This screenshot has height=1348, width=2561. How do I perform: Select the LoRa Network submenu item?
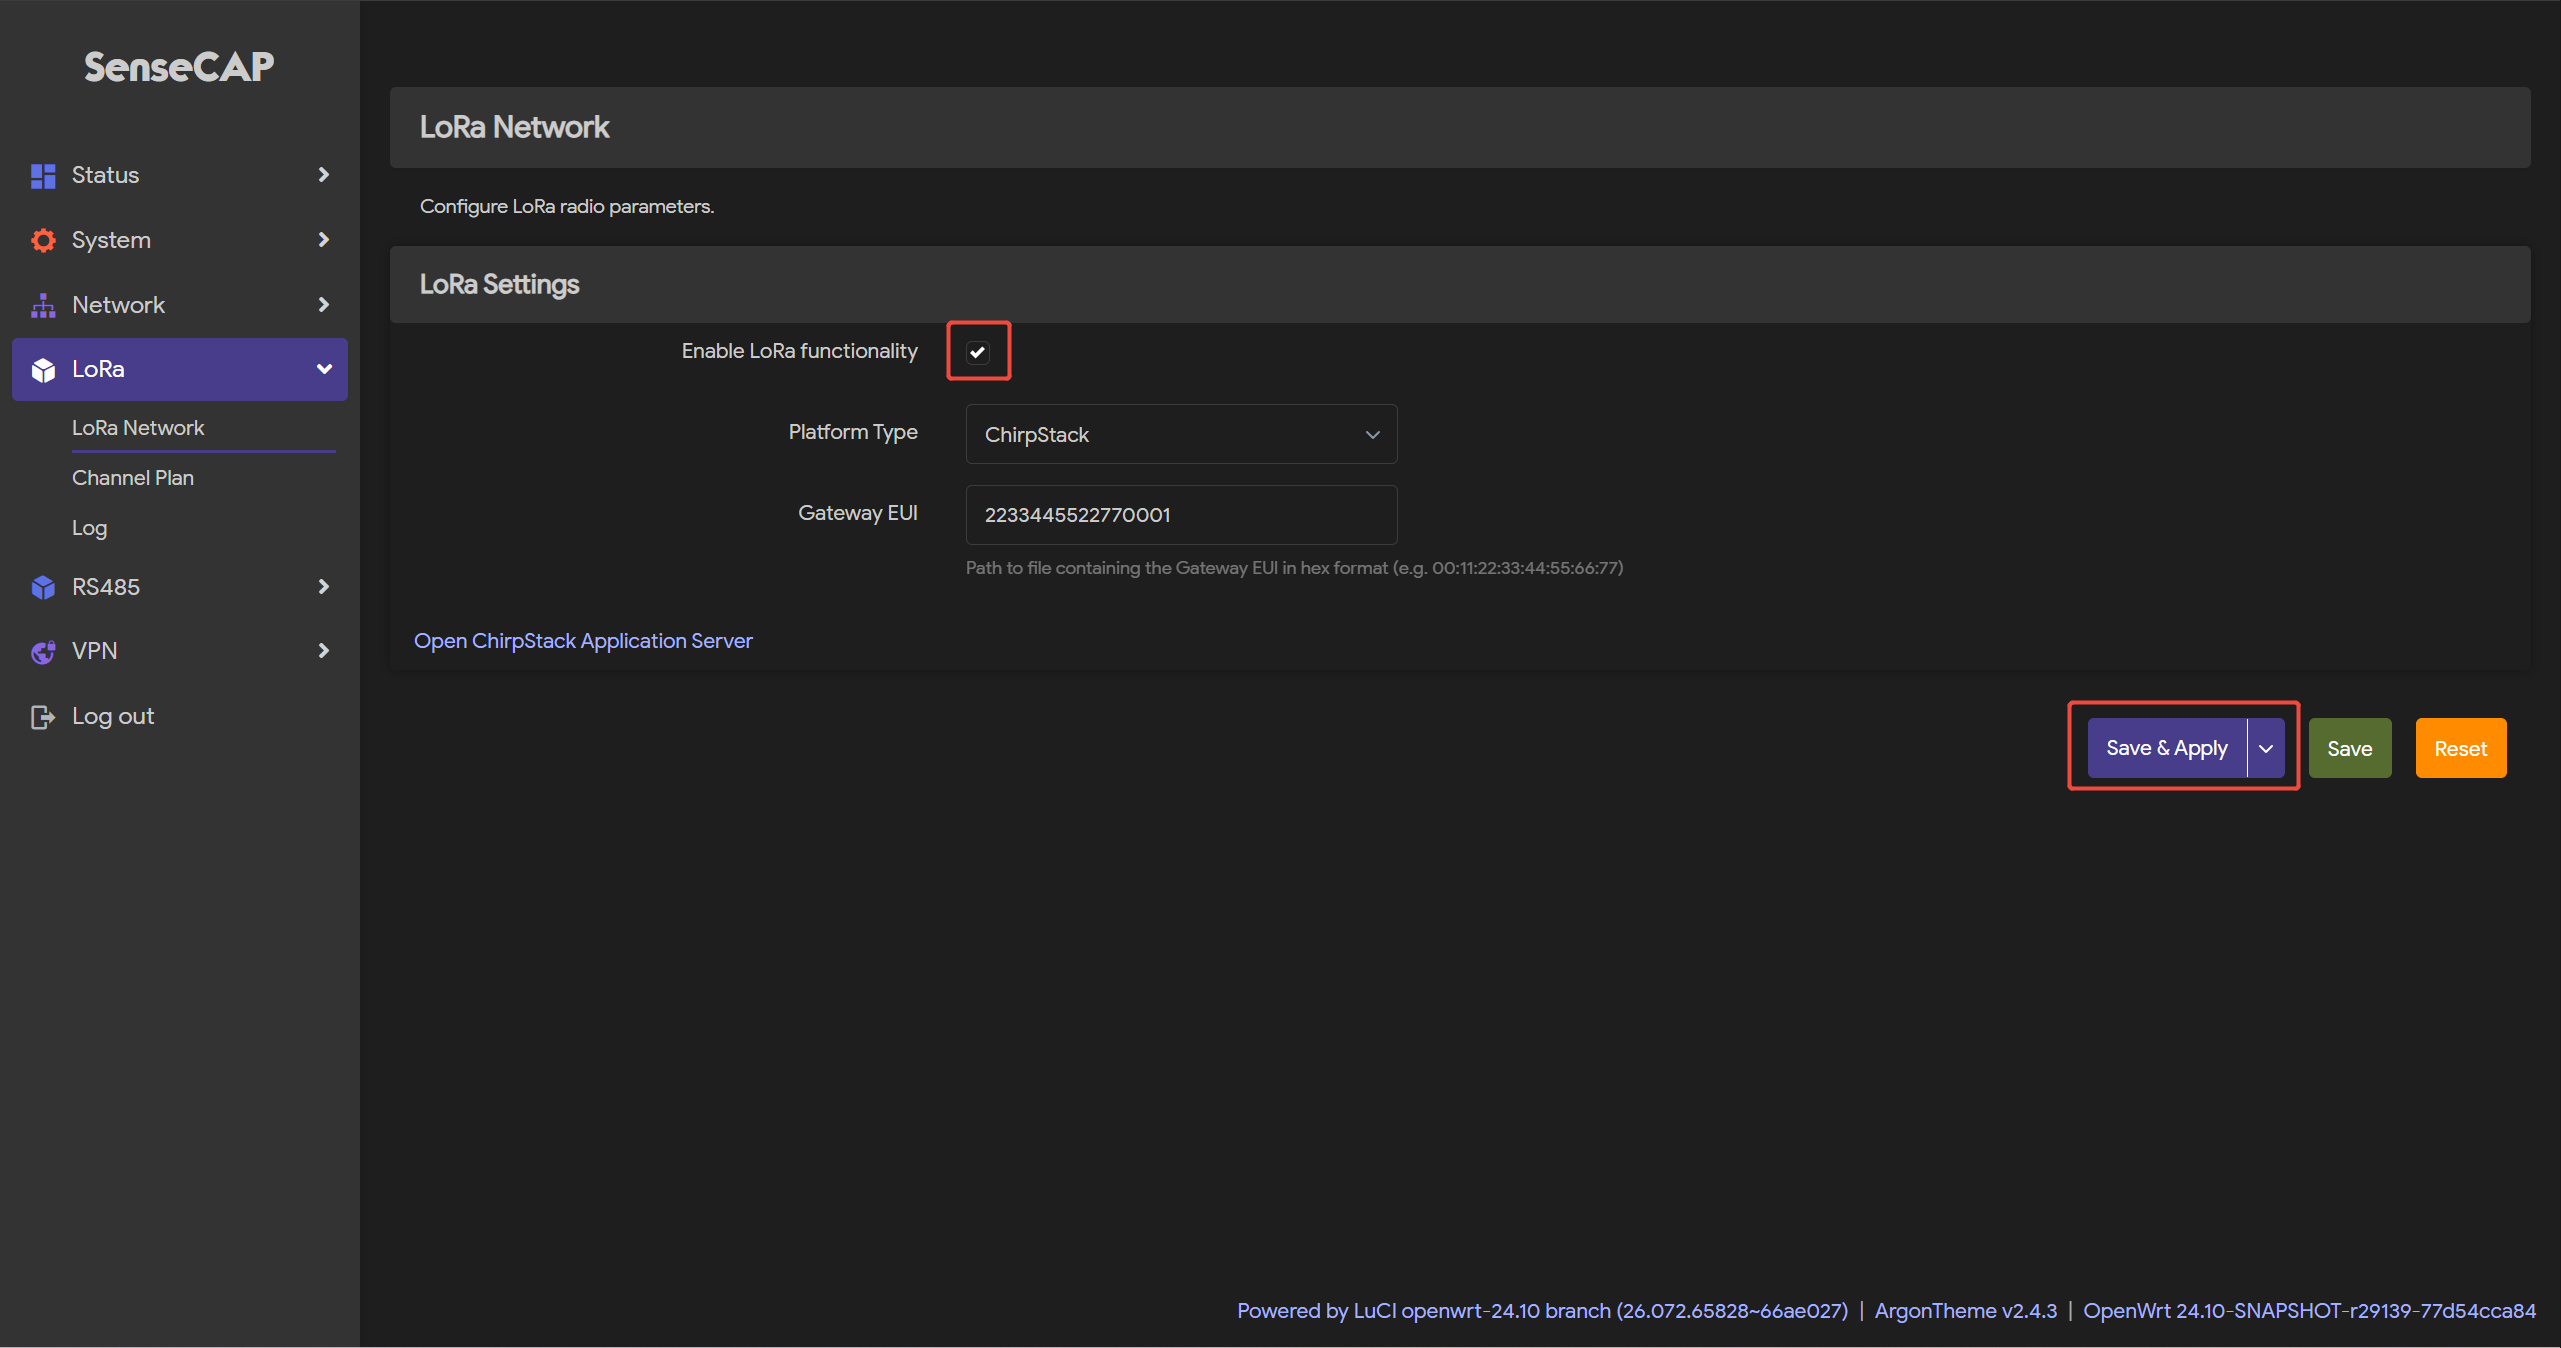click(138, 428)
